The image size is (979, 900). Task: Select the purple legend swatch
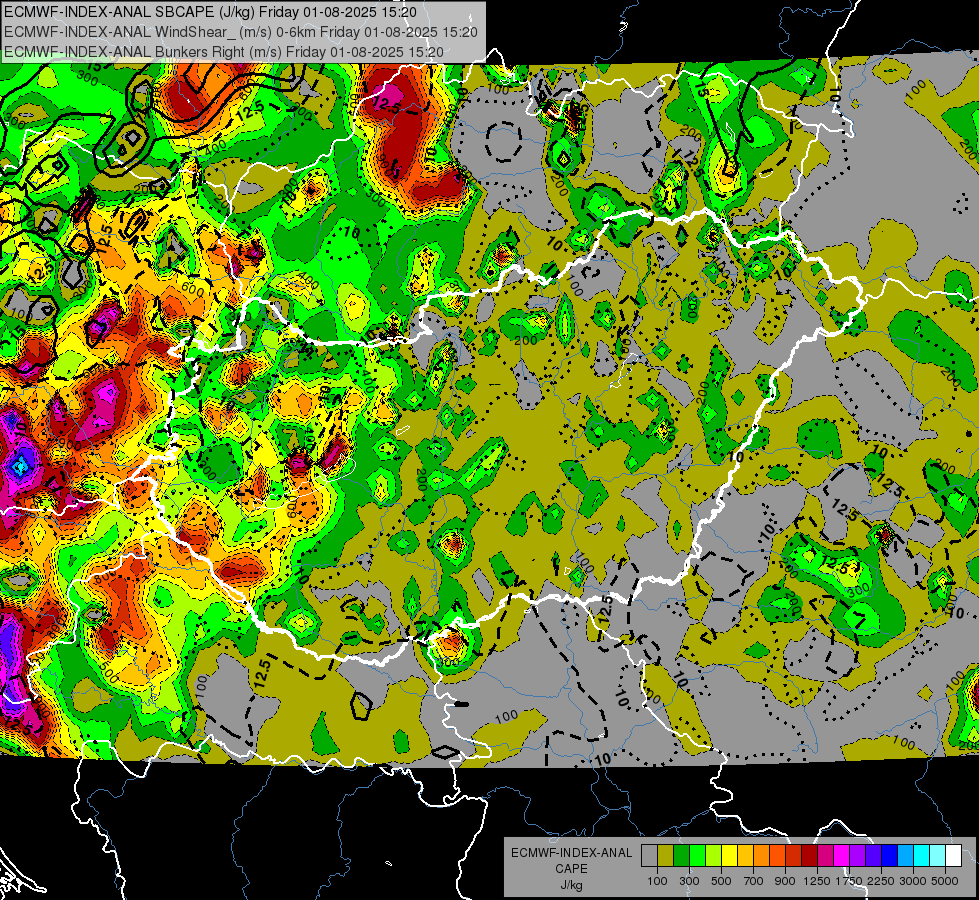pyautogui.click(x=857, y=856)
